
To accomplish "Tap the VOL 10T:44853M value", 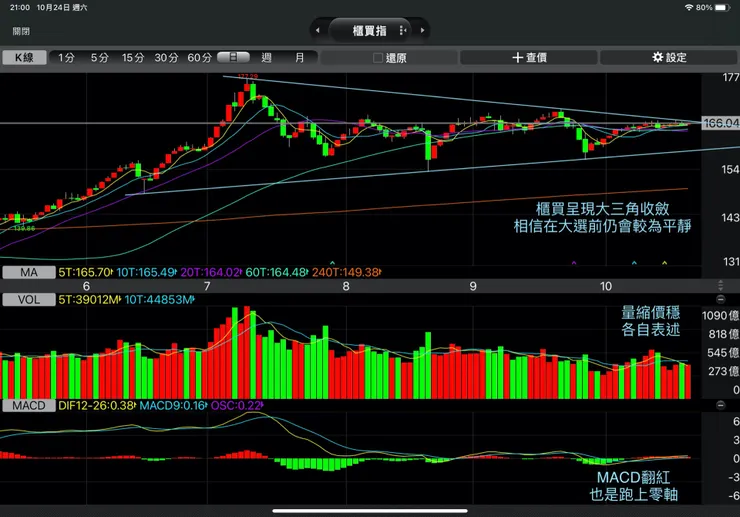I will tap(160, 299).
